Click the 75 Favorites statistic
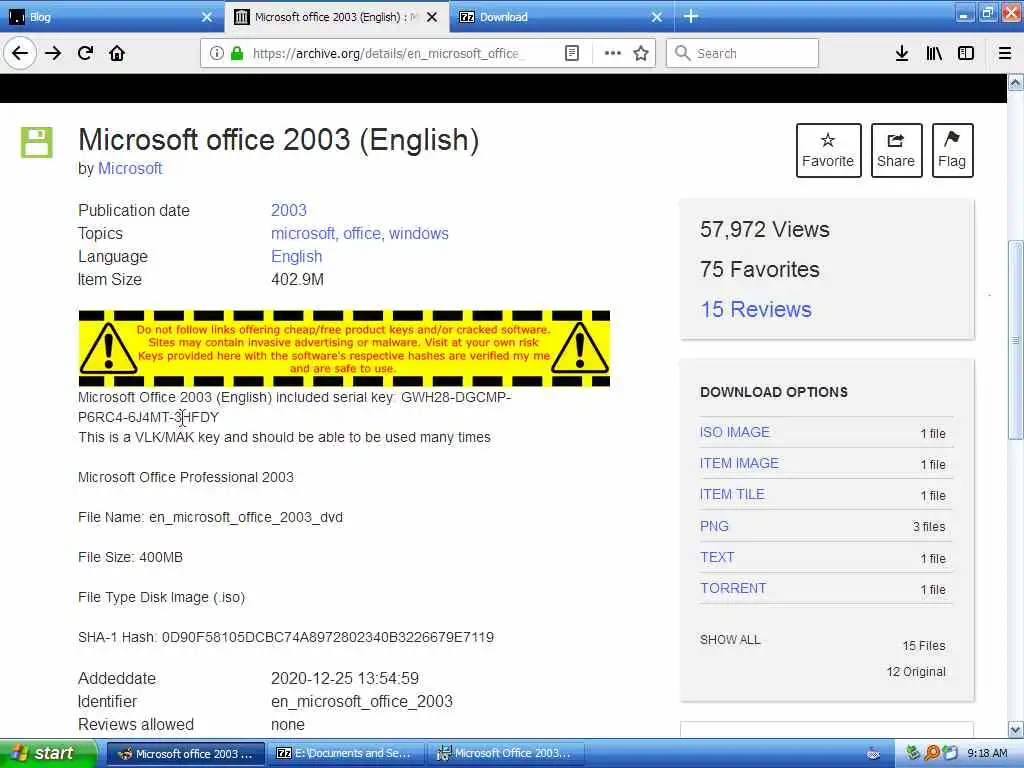The width and height of the screenshot is (1024, 768). tap(760, 269)
